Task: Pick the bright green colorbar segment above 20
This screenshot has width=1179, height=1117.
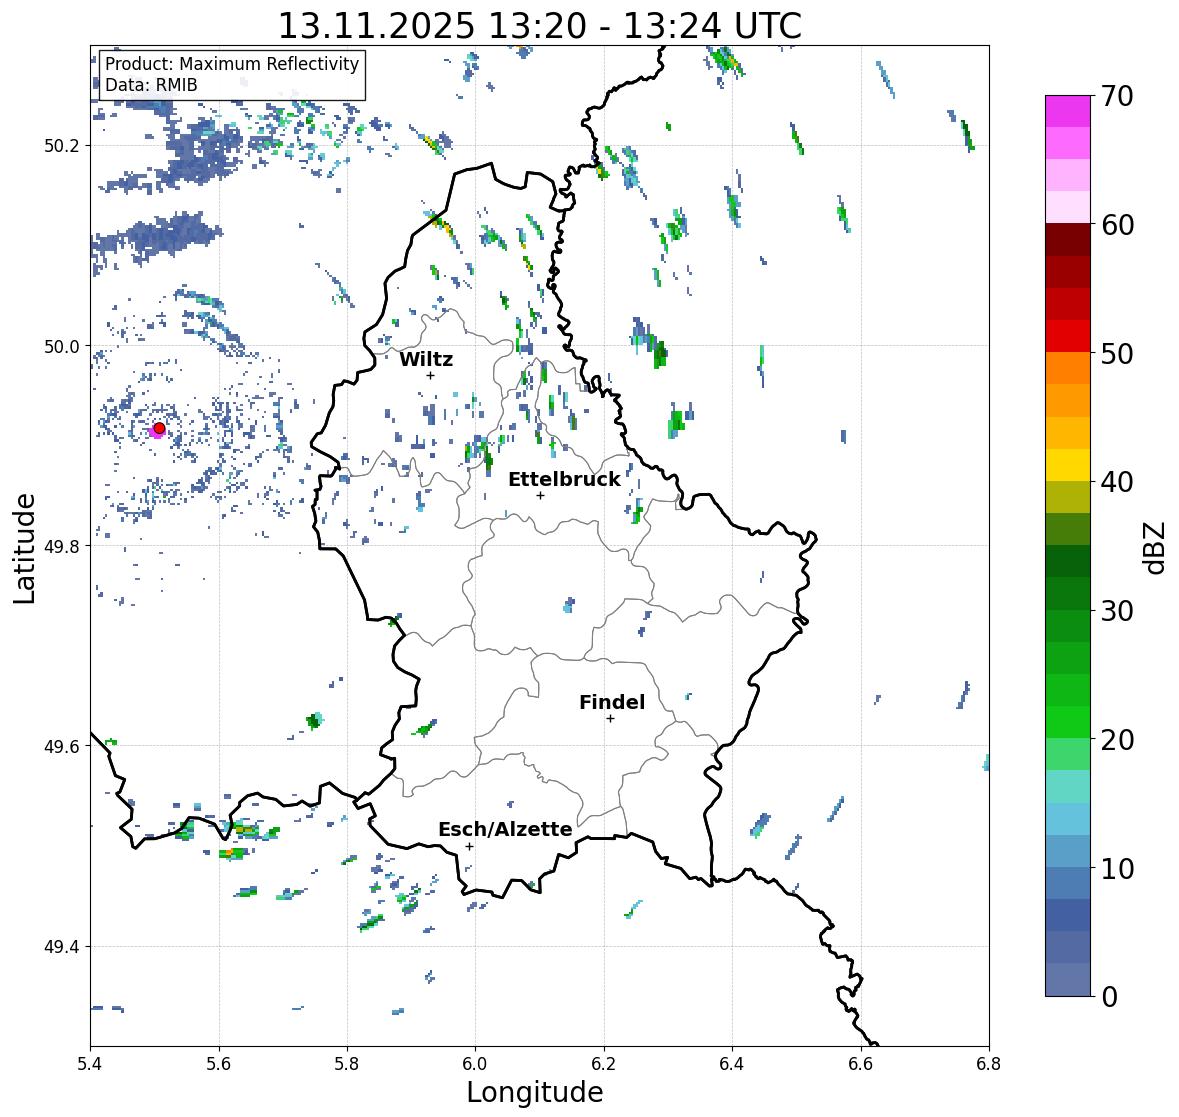Action: pos(1068,722)
